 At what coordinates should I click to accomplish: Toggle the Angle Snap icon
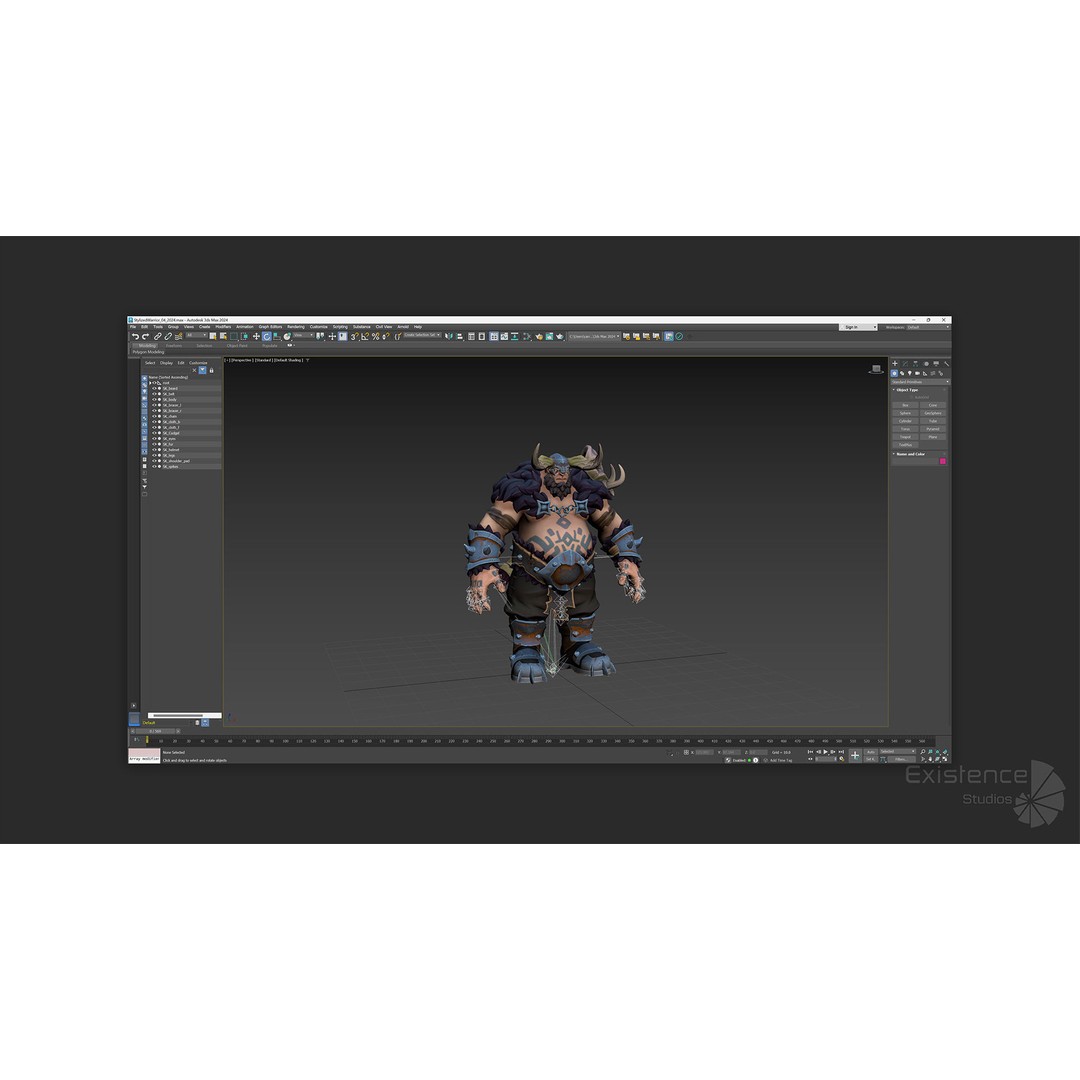click(365, 336)
